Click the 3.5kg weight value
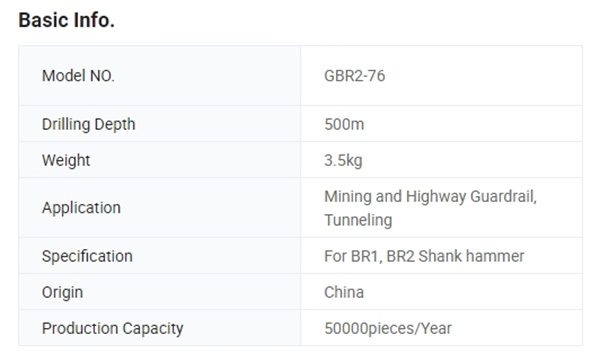 [343, 160]
